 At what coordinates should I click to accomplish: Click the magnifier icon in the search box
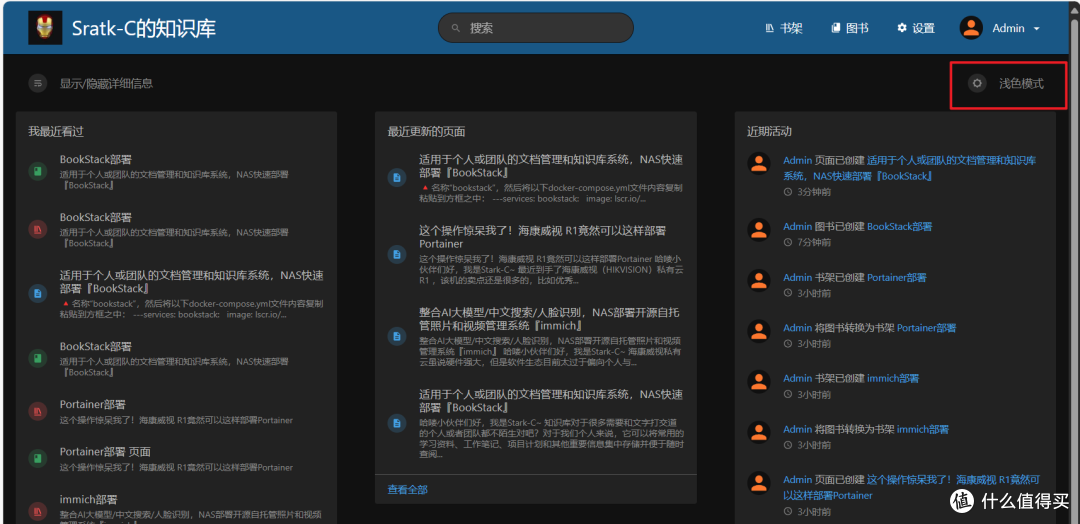[455, 28]
